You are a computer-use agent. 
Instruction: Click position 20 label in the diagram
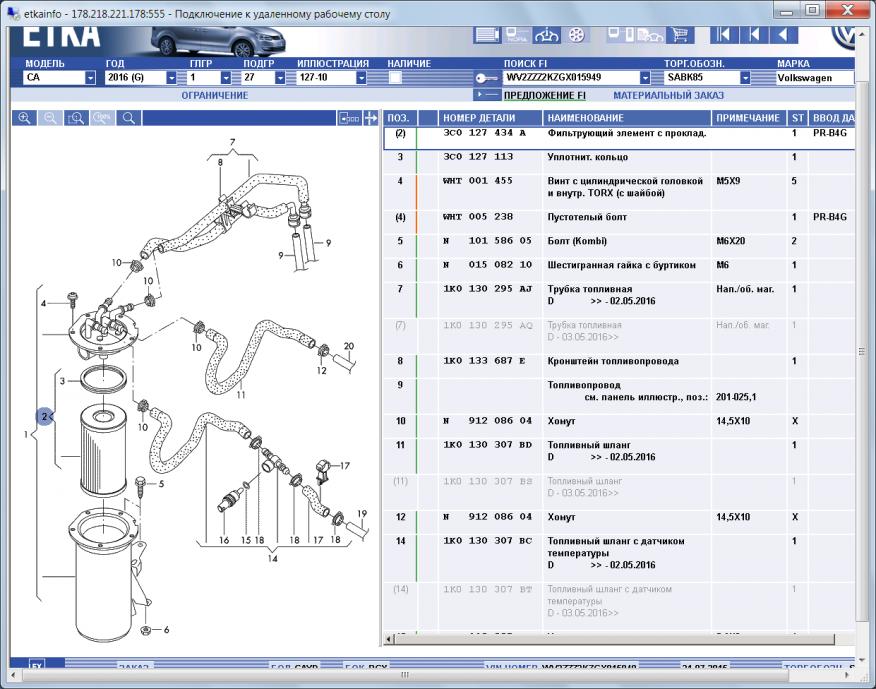pyautogui.click(x=349, y=346)
